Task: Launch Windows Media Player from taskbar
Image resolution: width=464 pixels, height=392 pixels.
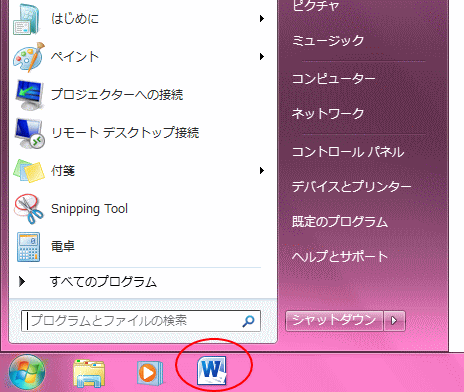Action: (150, 372)
